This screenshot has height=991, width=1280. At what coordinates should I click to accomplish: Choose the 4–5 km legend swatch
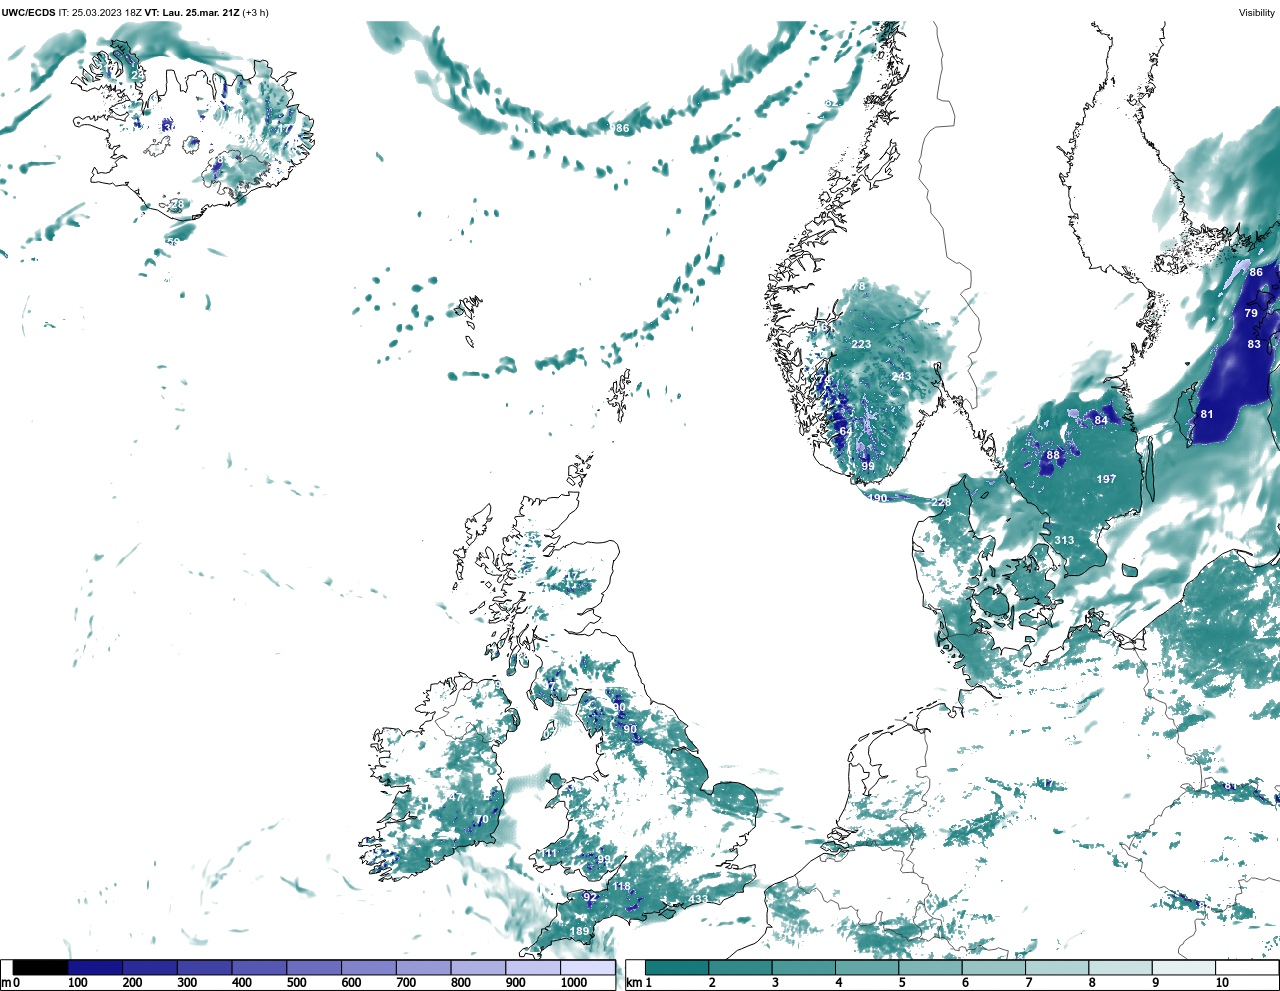click(x=867, y=968)
